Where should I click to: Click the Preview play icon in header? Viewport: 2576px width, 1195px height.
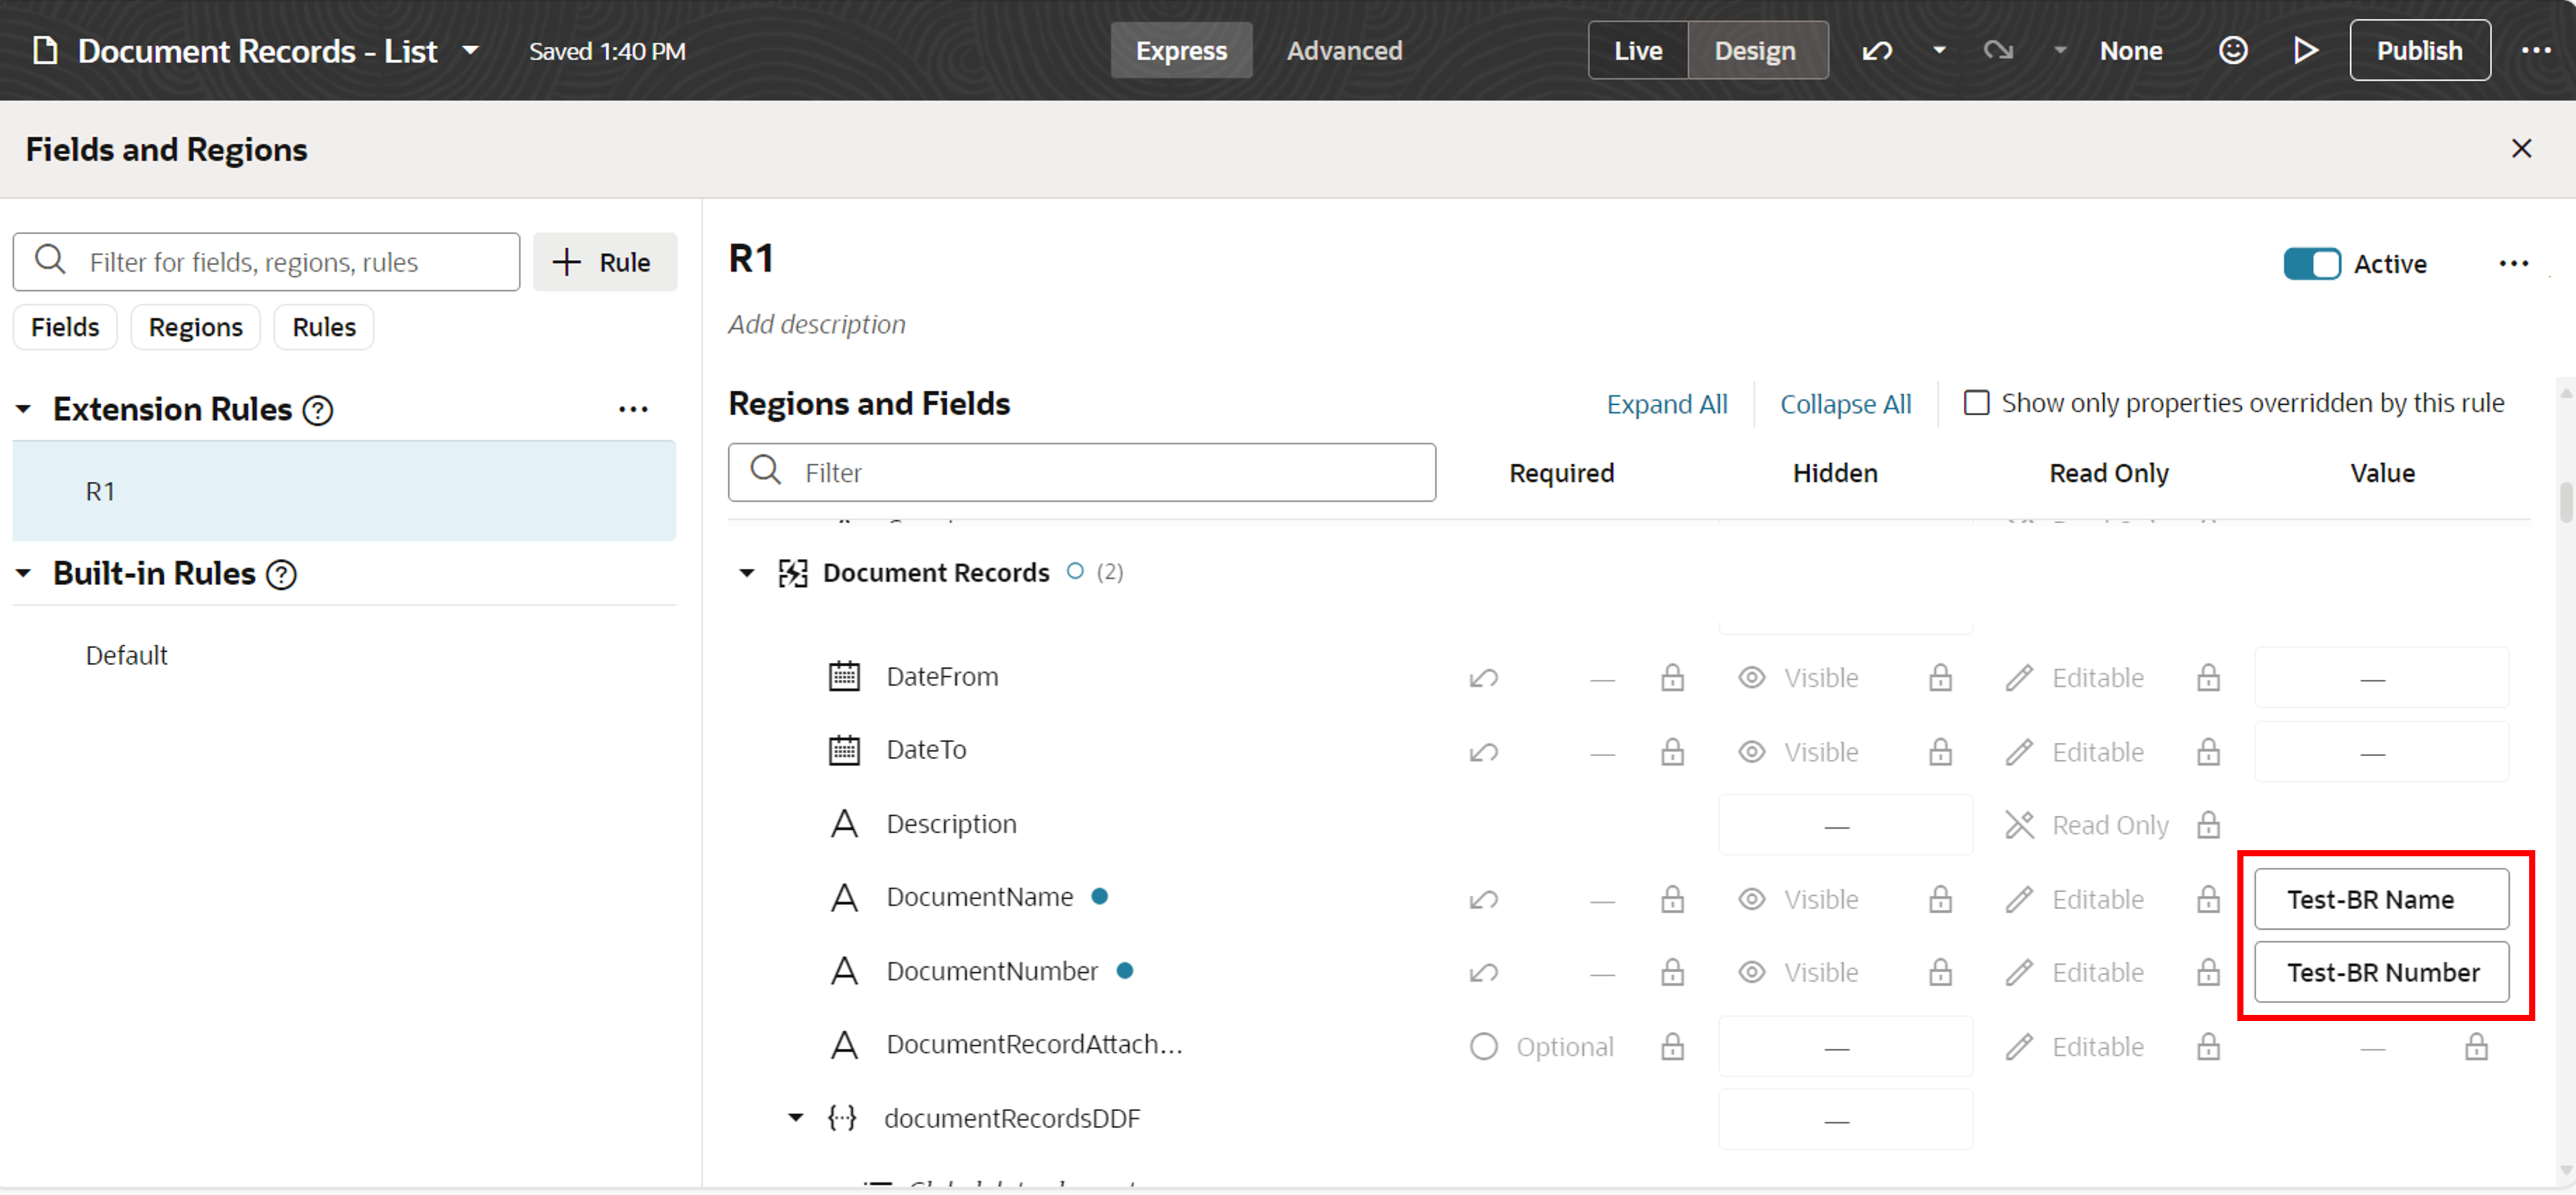tap(2306, 50)
